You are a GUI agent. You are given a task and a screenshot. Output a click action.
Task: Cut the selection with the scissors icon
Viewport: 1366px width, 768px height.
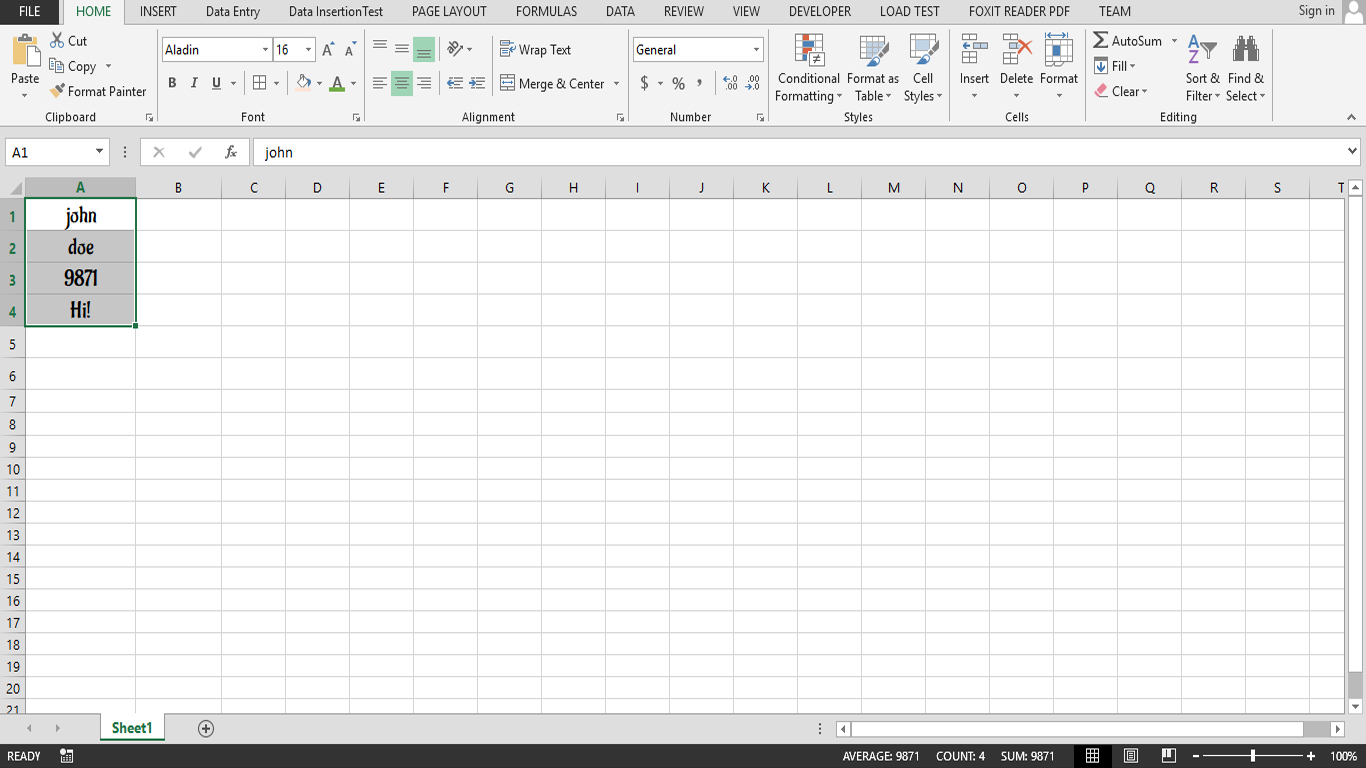tap(57, 41)
